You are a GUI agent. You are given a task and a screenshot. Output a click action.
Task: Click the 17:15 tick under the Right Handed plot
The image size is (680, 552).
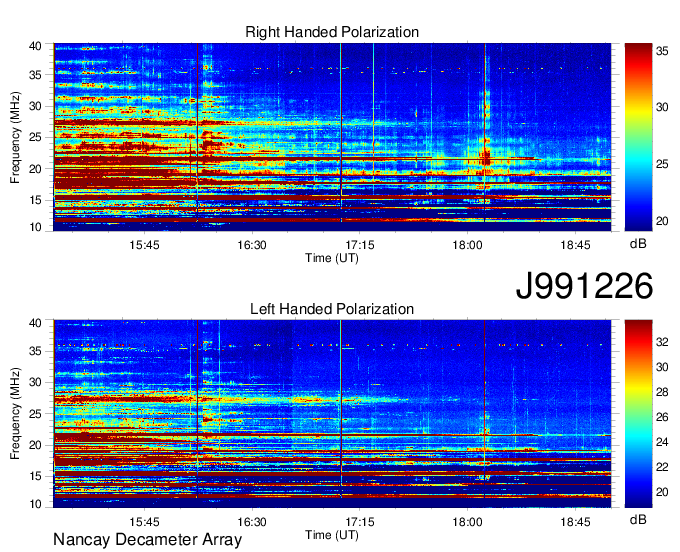tap(360, 245)
